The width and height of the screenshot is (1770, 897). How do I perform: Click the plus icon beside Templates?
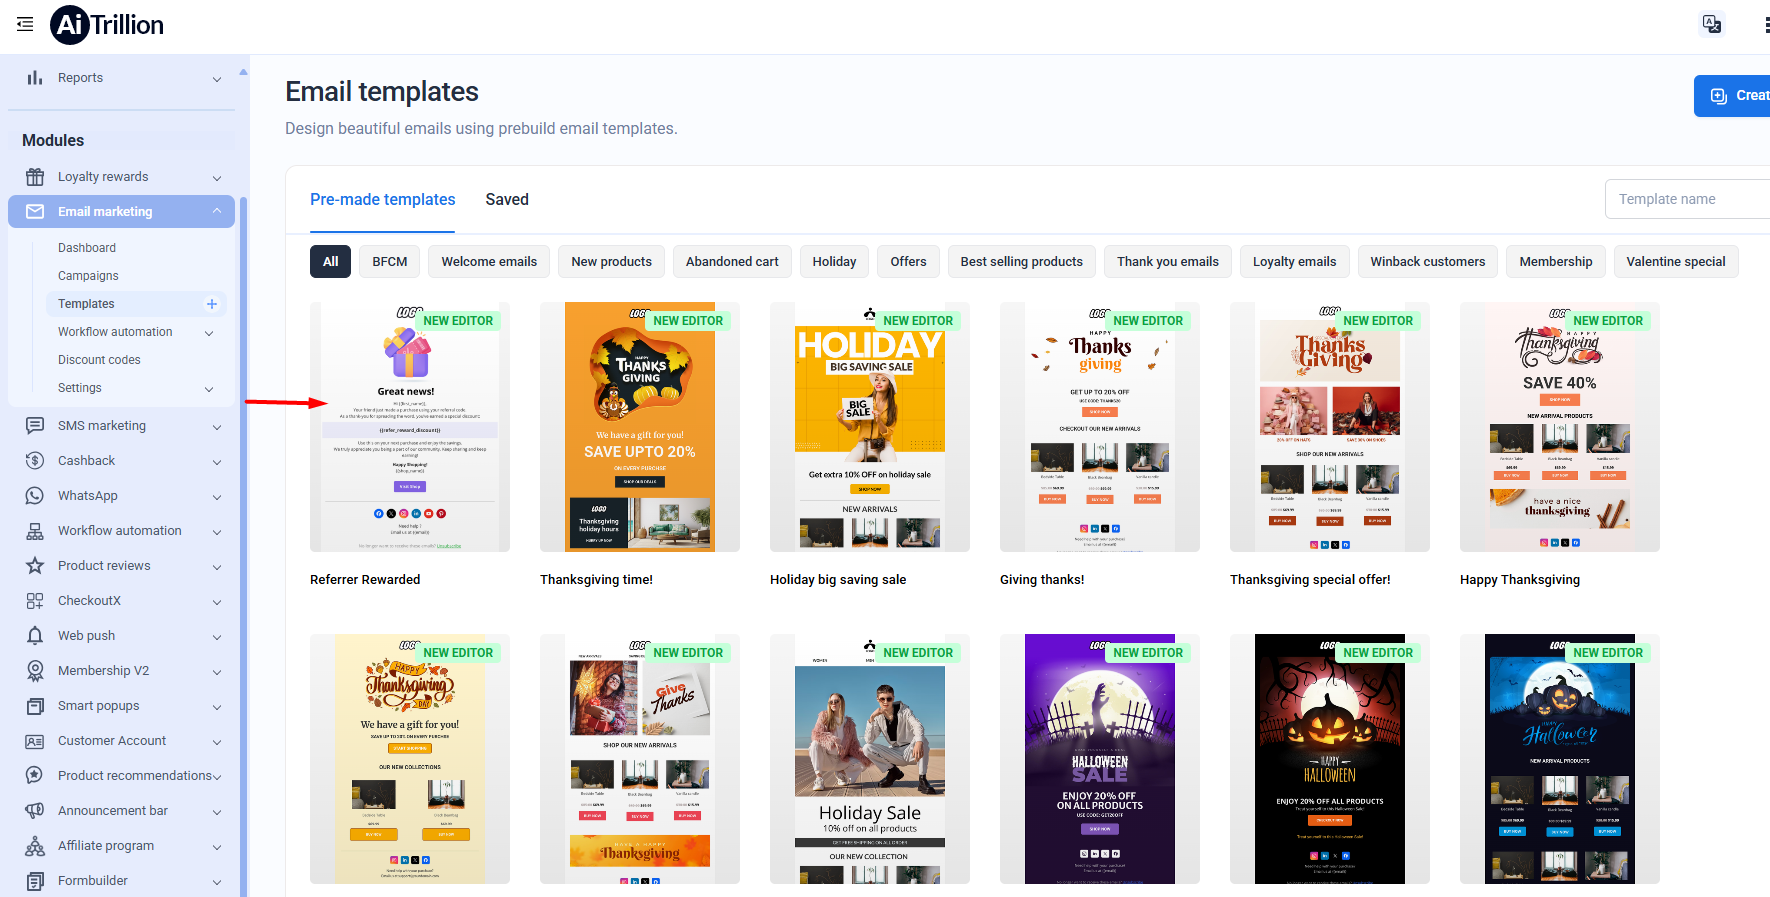click(212, 304)
